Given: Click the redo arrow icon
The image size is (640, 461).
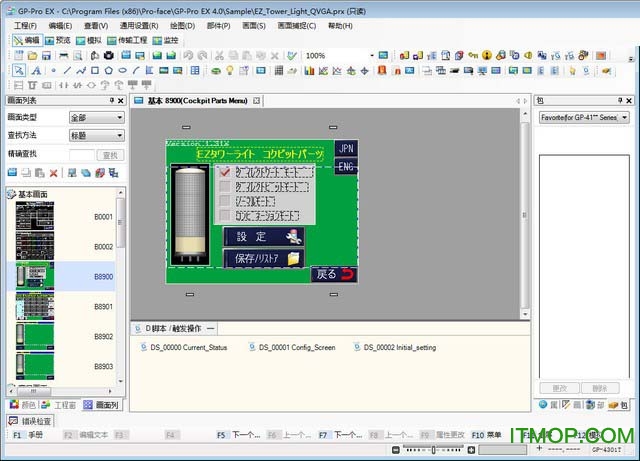Looking at the screenshot, I should (x=202, y=55).
